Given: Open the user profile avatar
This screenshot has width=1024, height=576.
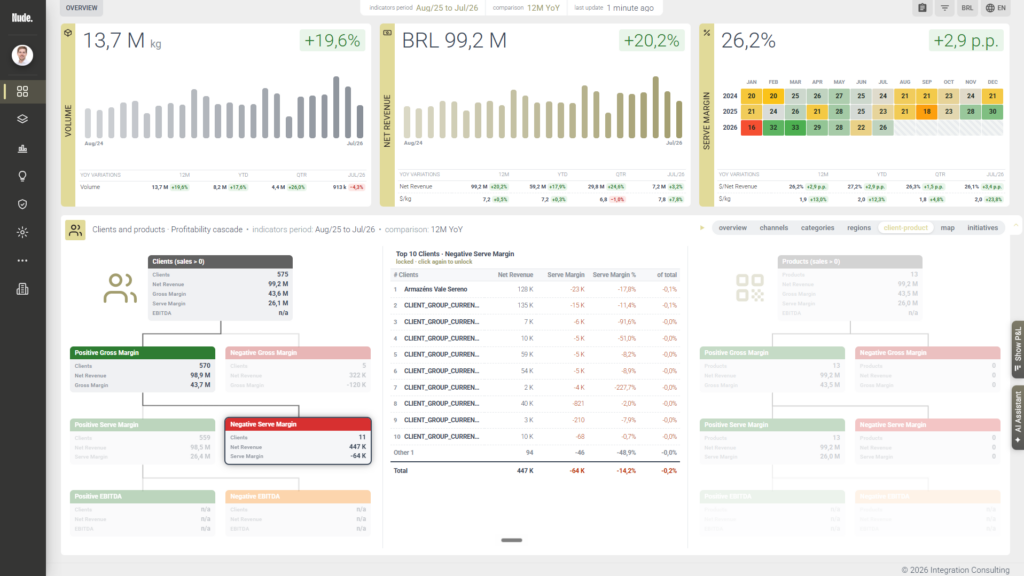Looking at the screenshot, I should [22, 55].
